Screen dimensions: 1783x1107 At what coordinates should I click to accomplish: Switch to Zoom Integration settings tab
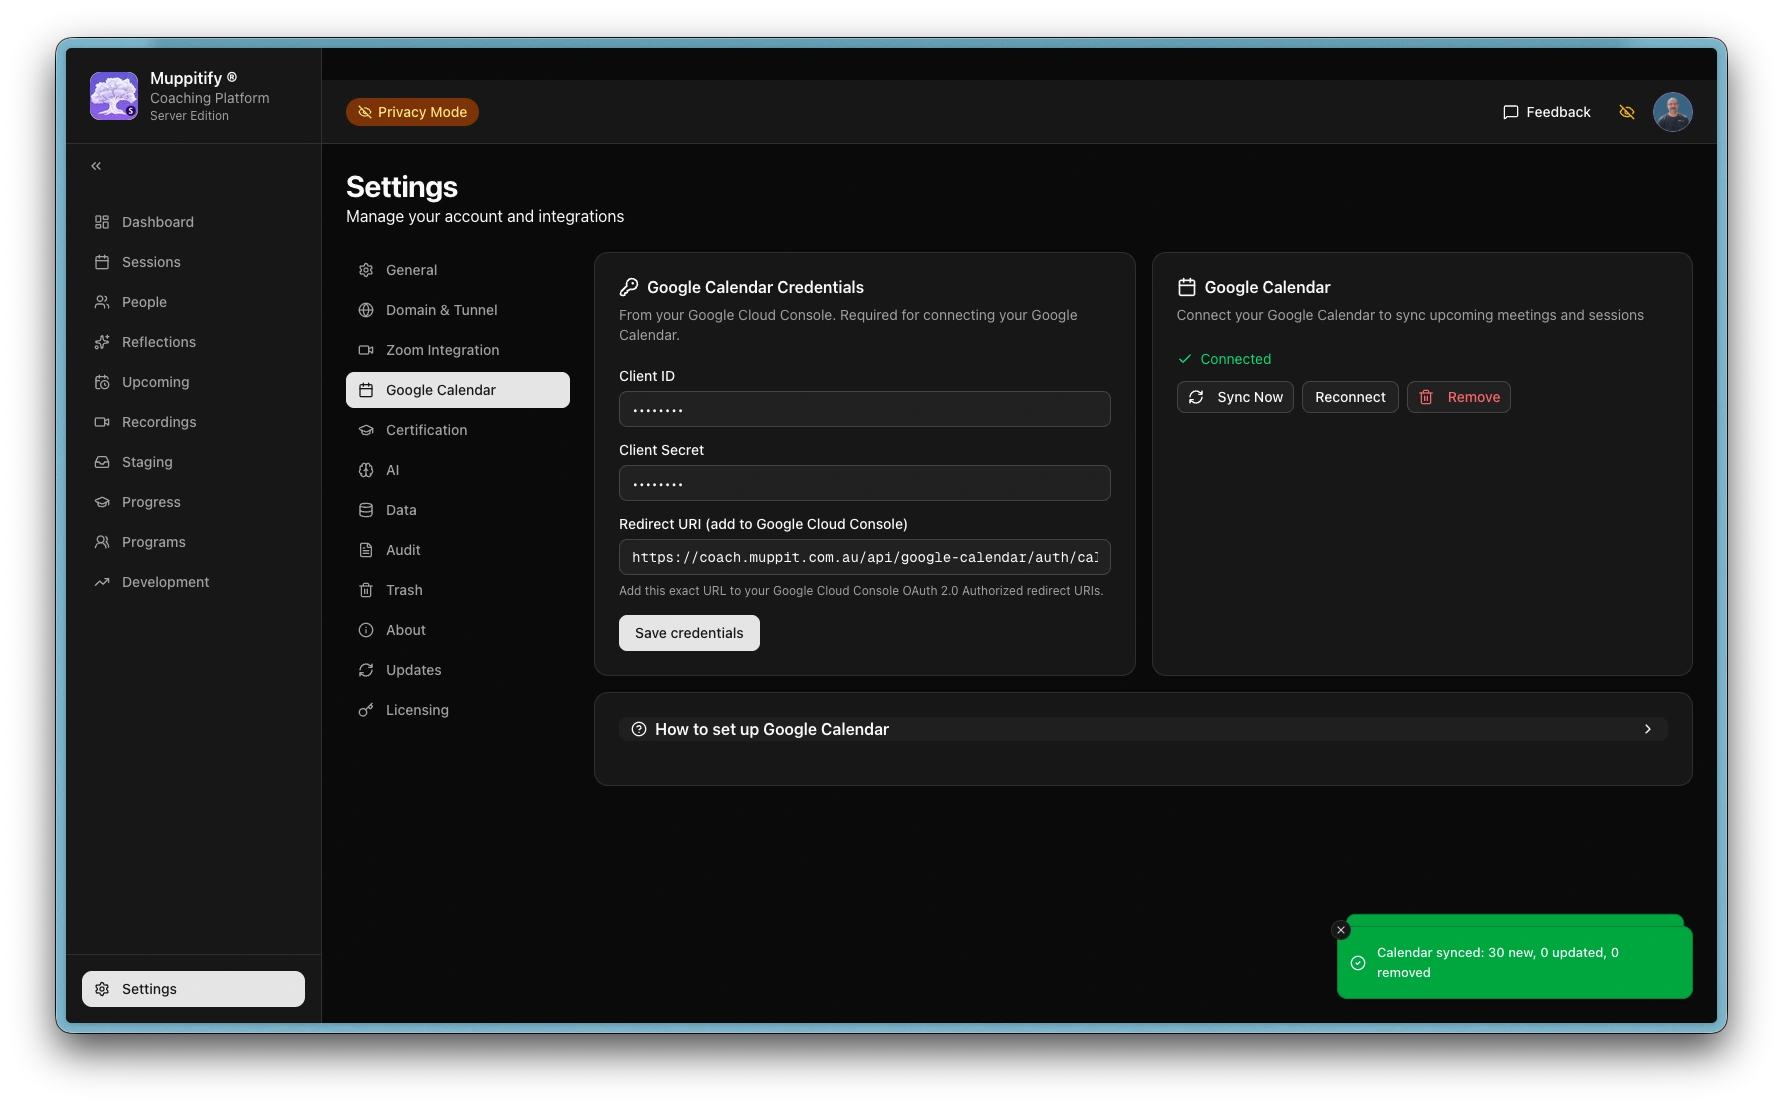coord(442,350)
